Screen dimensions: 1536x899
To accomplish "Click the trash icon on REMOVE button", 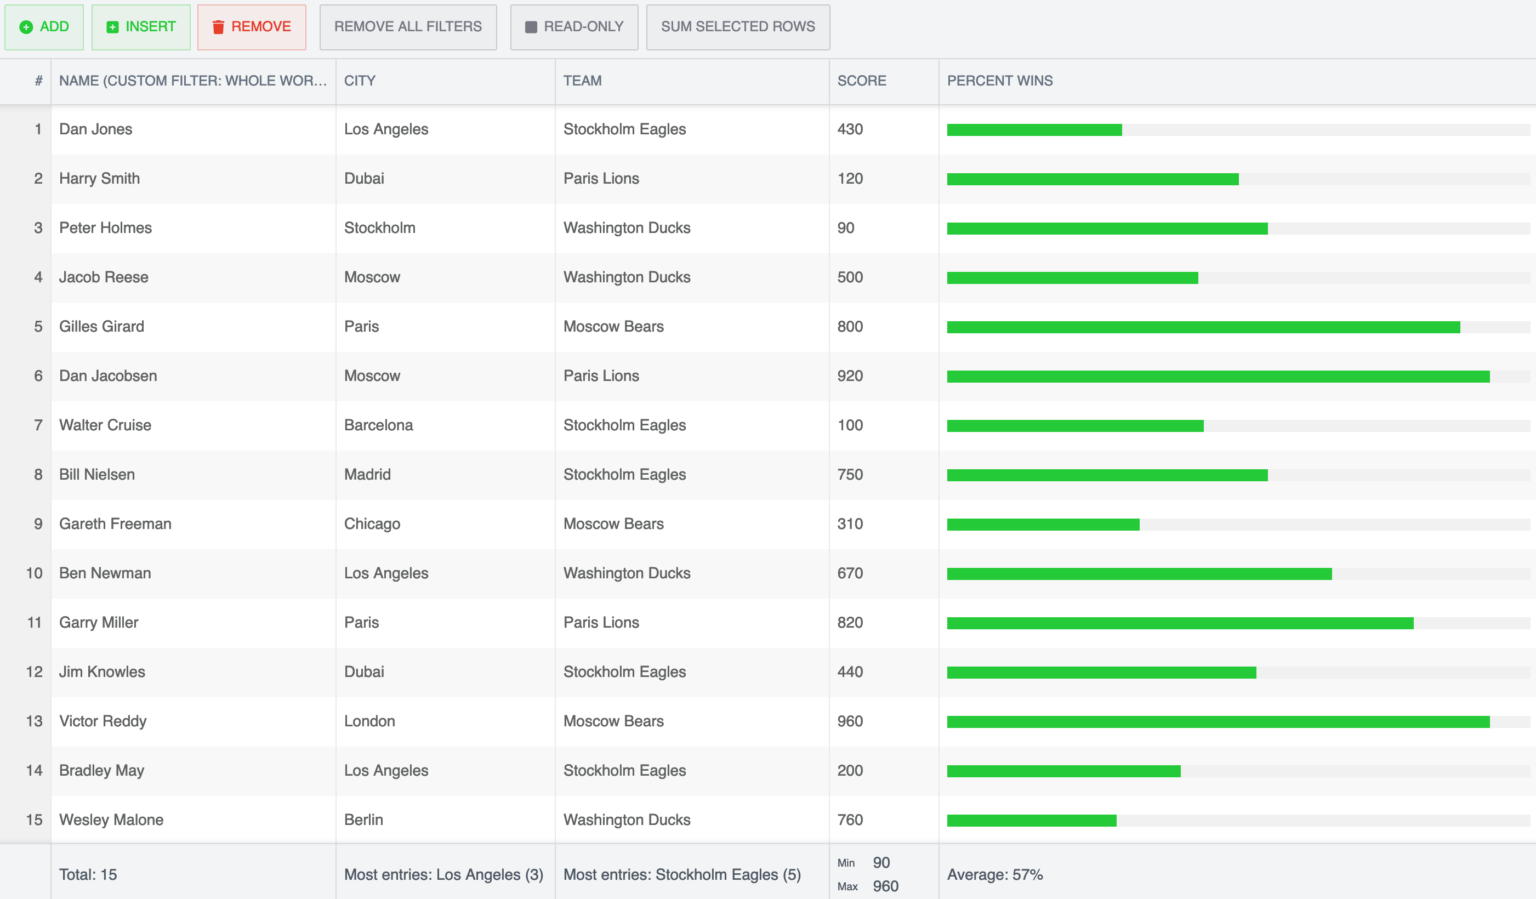I will pos(216,27).
